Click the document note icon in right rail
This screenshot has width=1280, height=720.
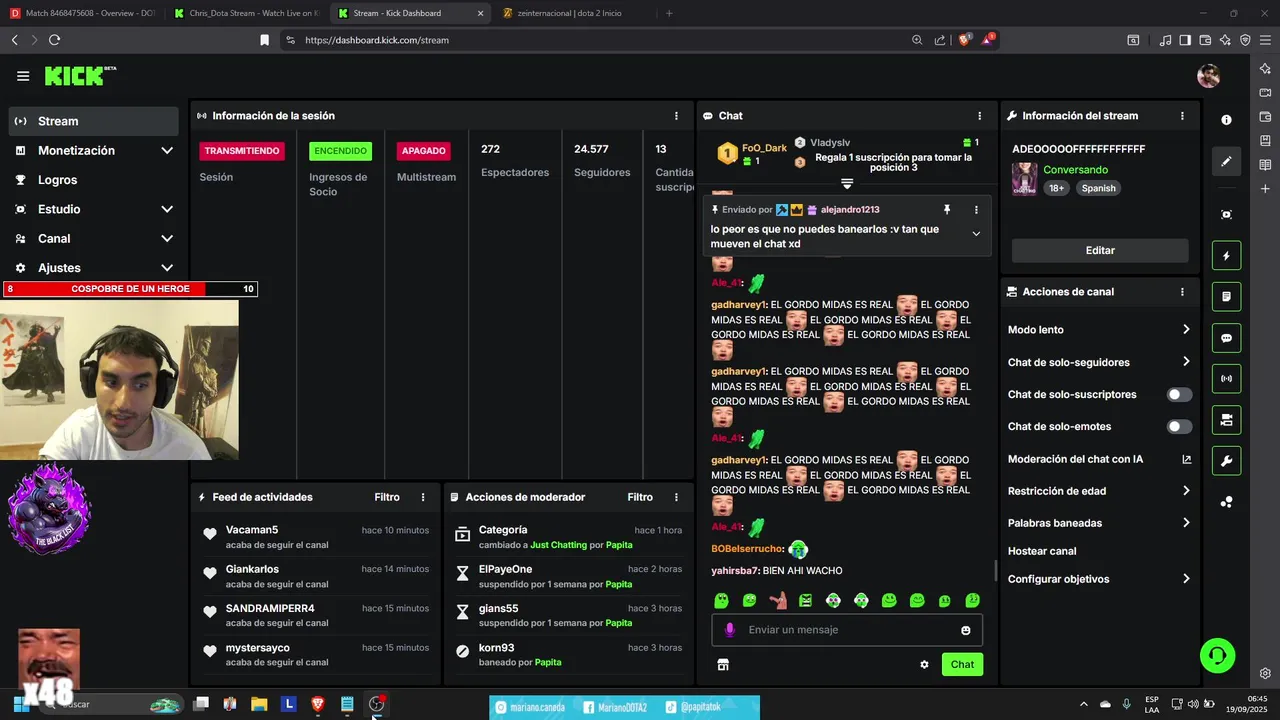coord(1227,297)
